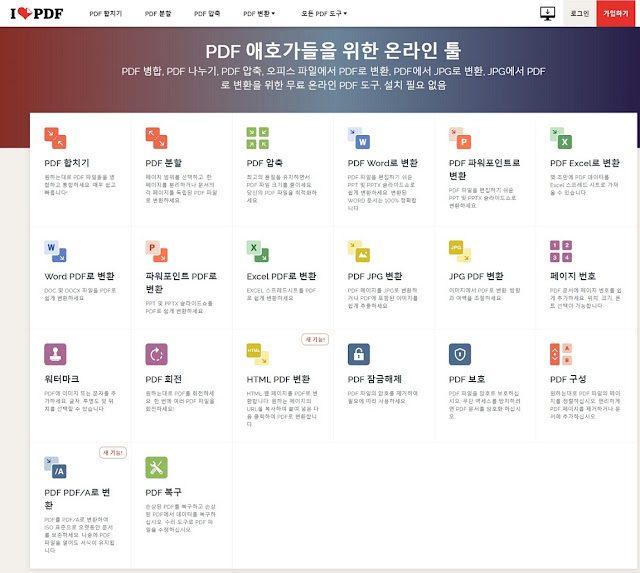Click the PDF 보호 shield icon
Screen dimensions: 640x573
460,354
